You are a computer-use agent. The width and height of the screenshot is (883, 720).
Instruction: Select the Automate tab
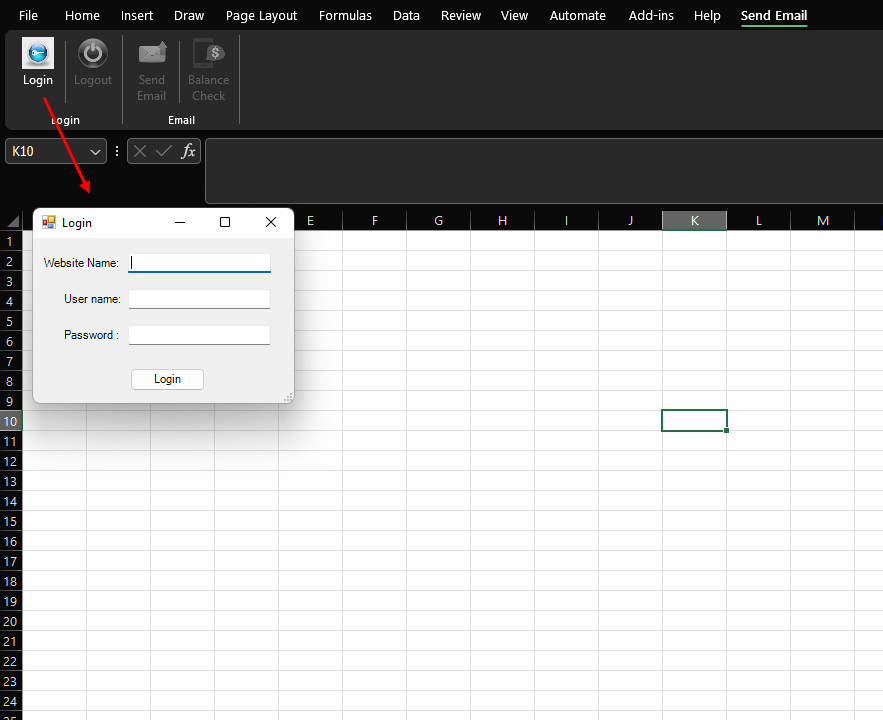click(x=577, y=15)
